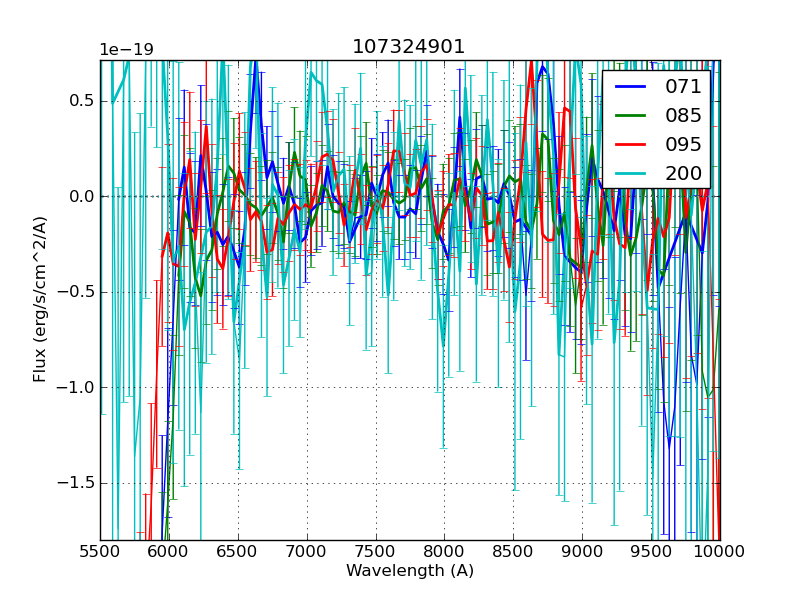Image resolution: width=800 pixels, height=600 pixels.
Task: Select the 085 legend label
Action: [683, 116]
